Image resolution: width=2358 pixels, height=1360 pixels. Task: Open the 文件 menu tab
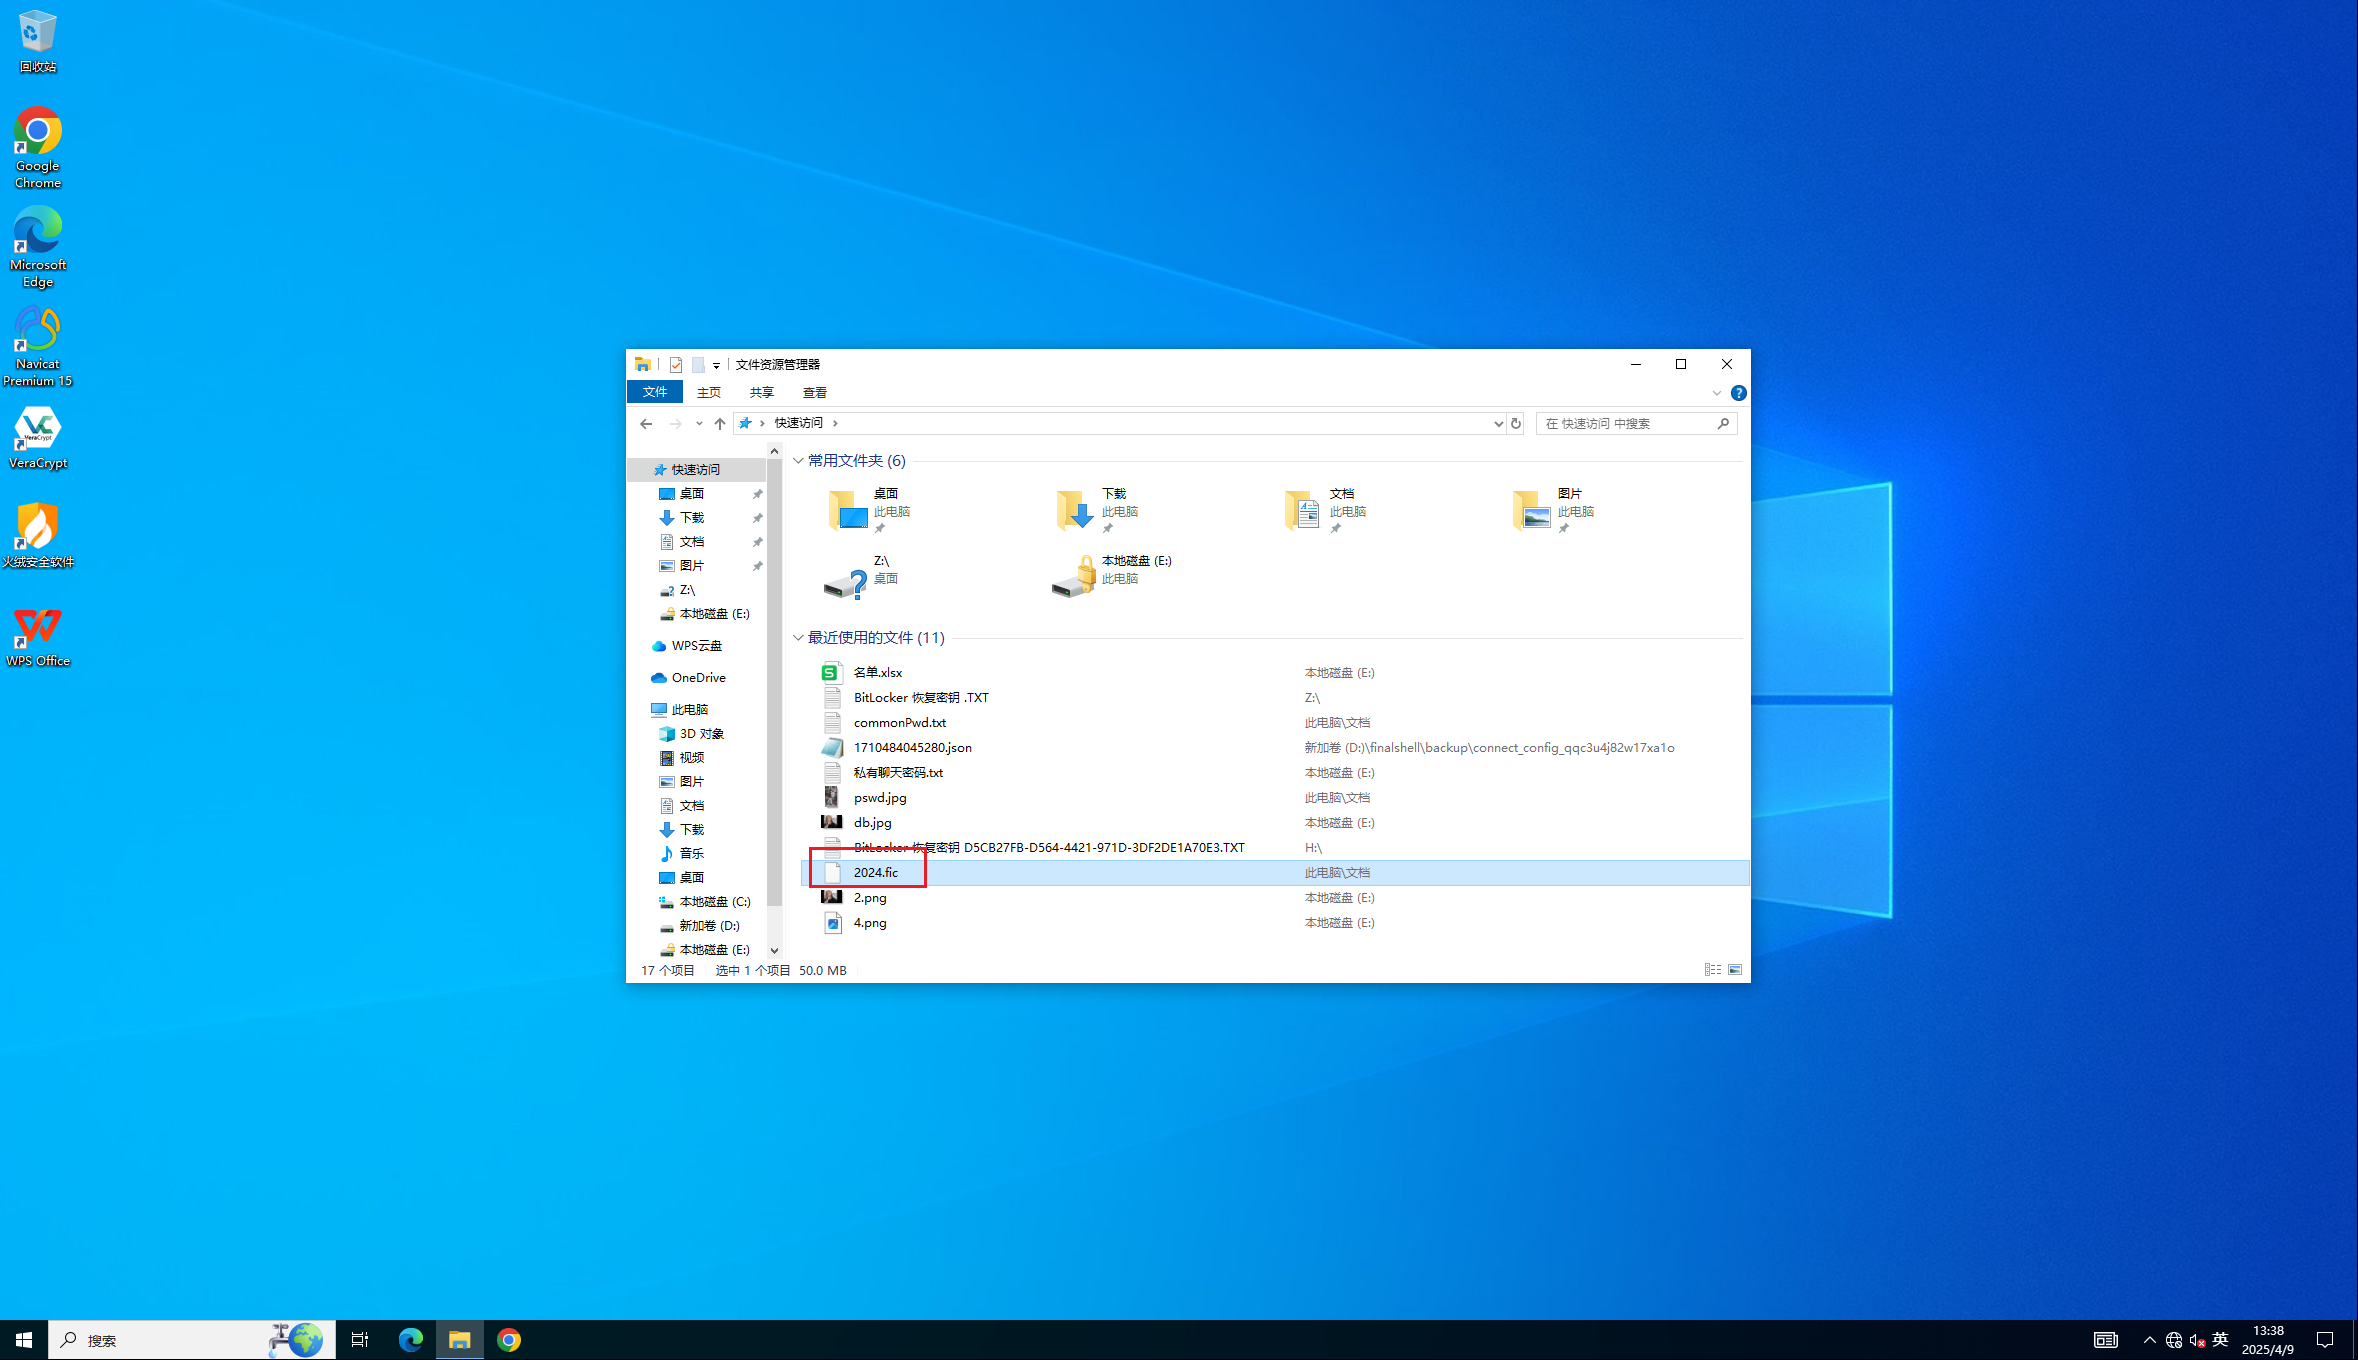pyautogui.click(x=655, y=392)
